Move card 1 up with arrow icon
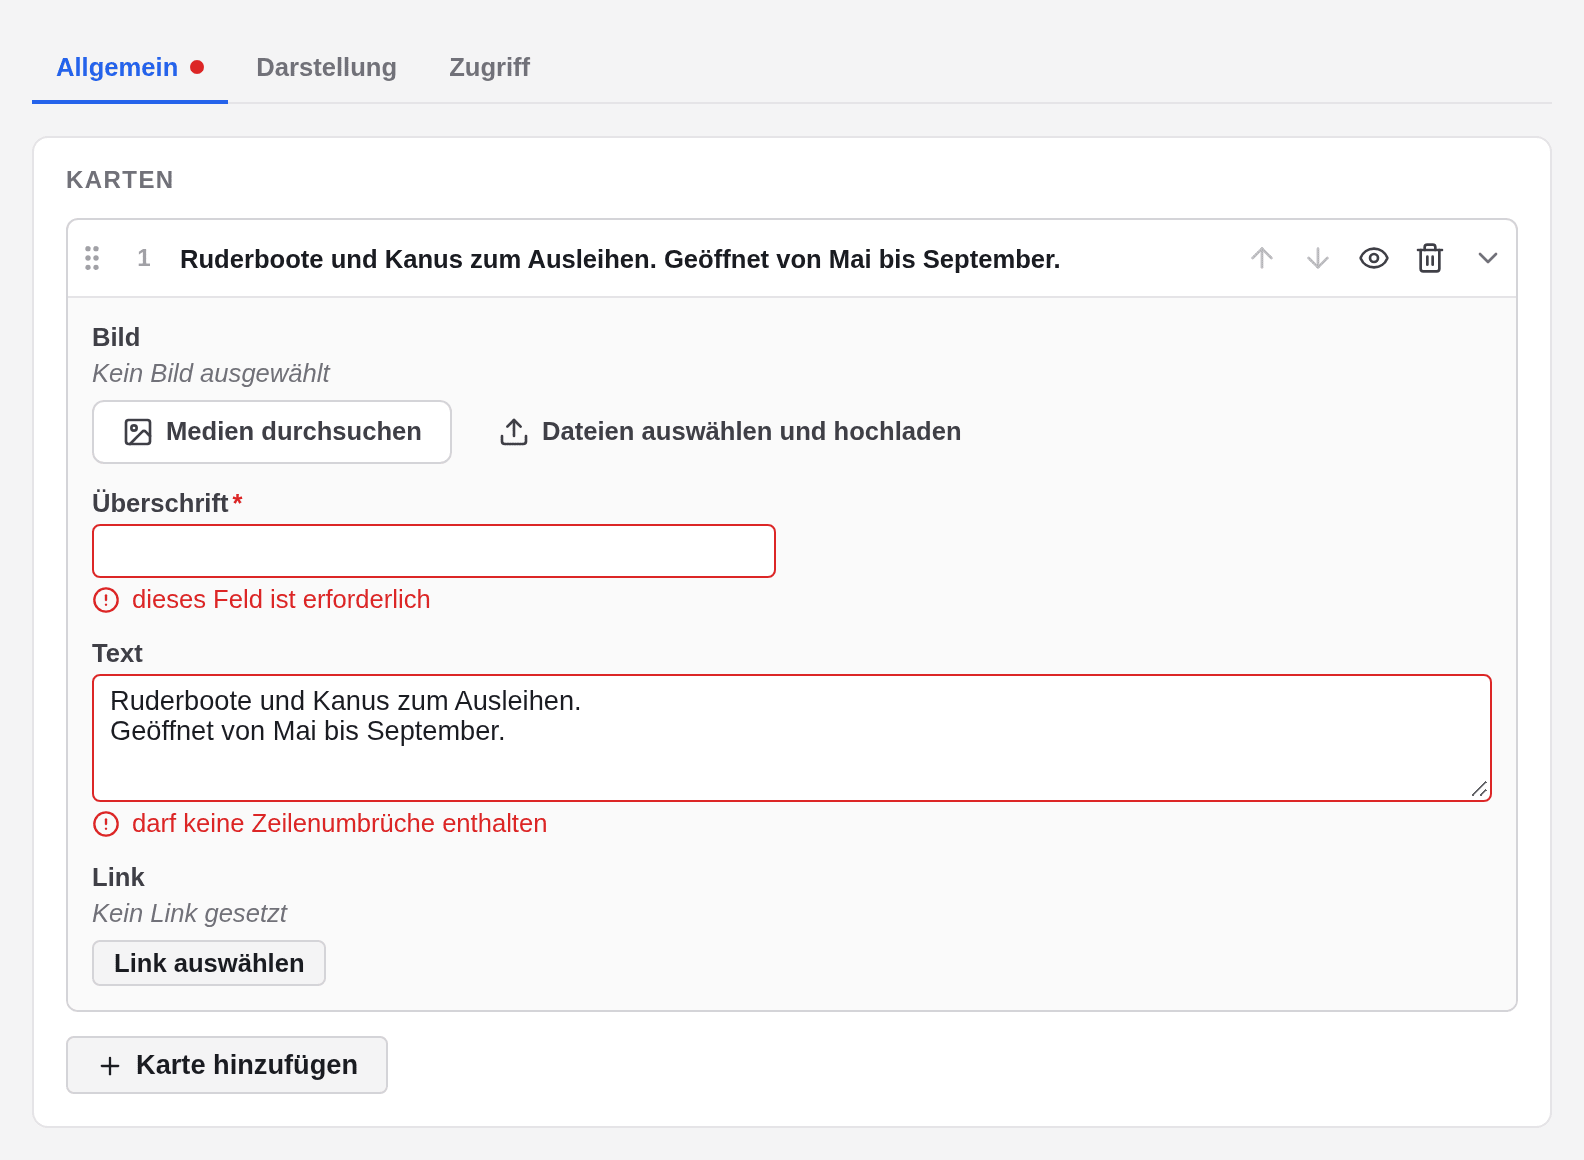The width and height of the screenshot is (1584, 1160). pyautogui.click(x=1262, y=258)
